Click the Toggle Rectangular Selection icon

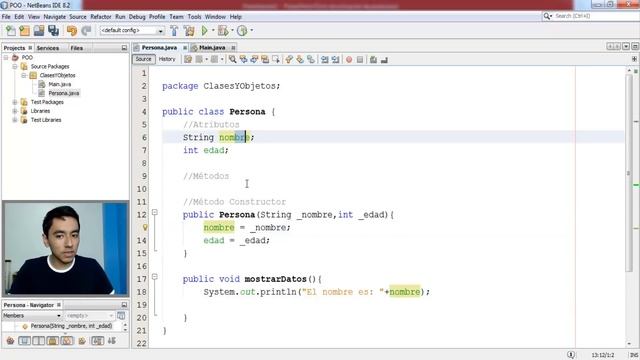[x=276, y=60]
